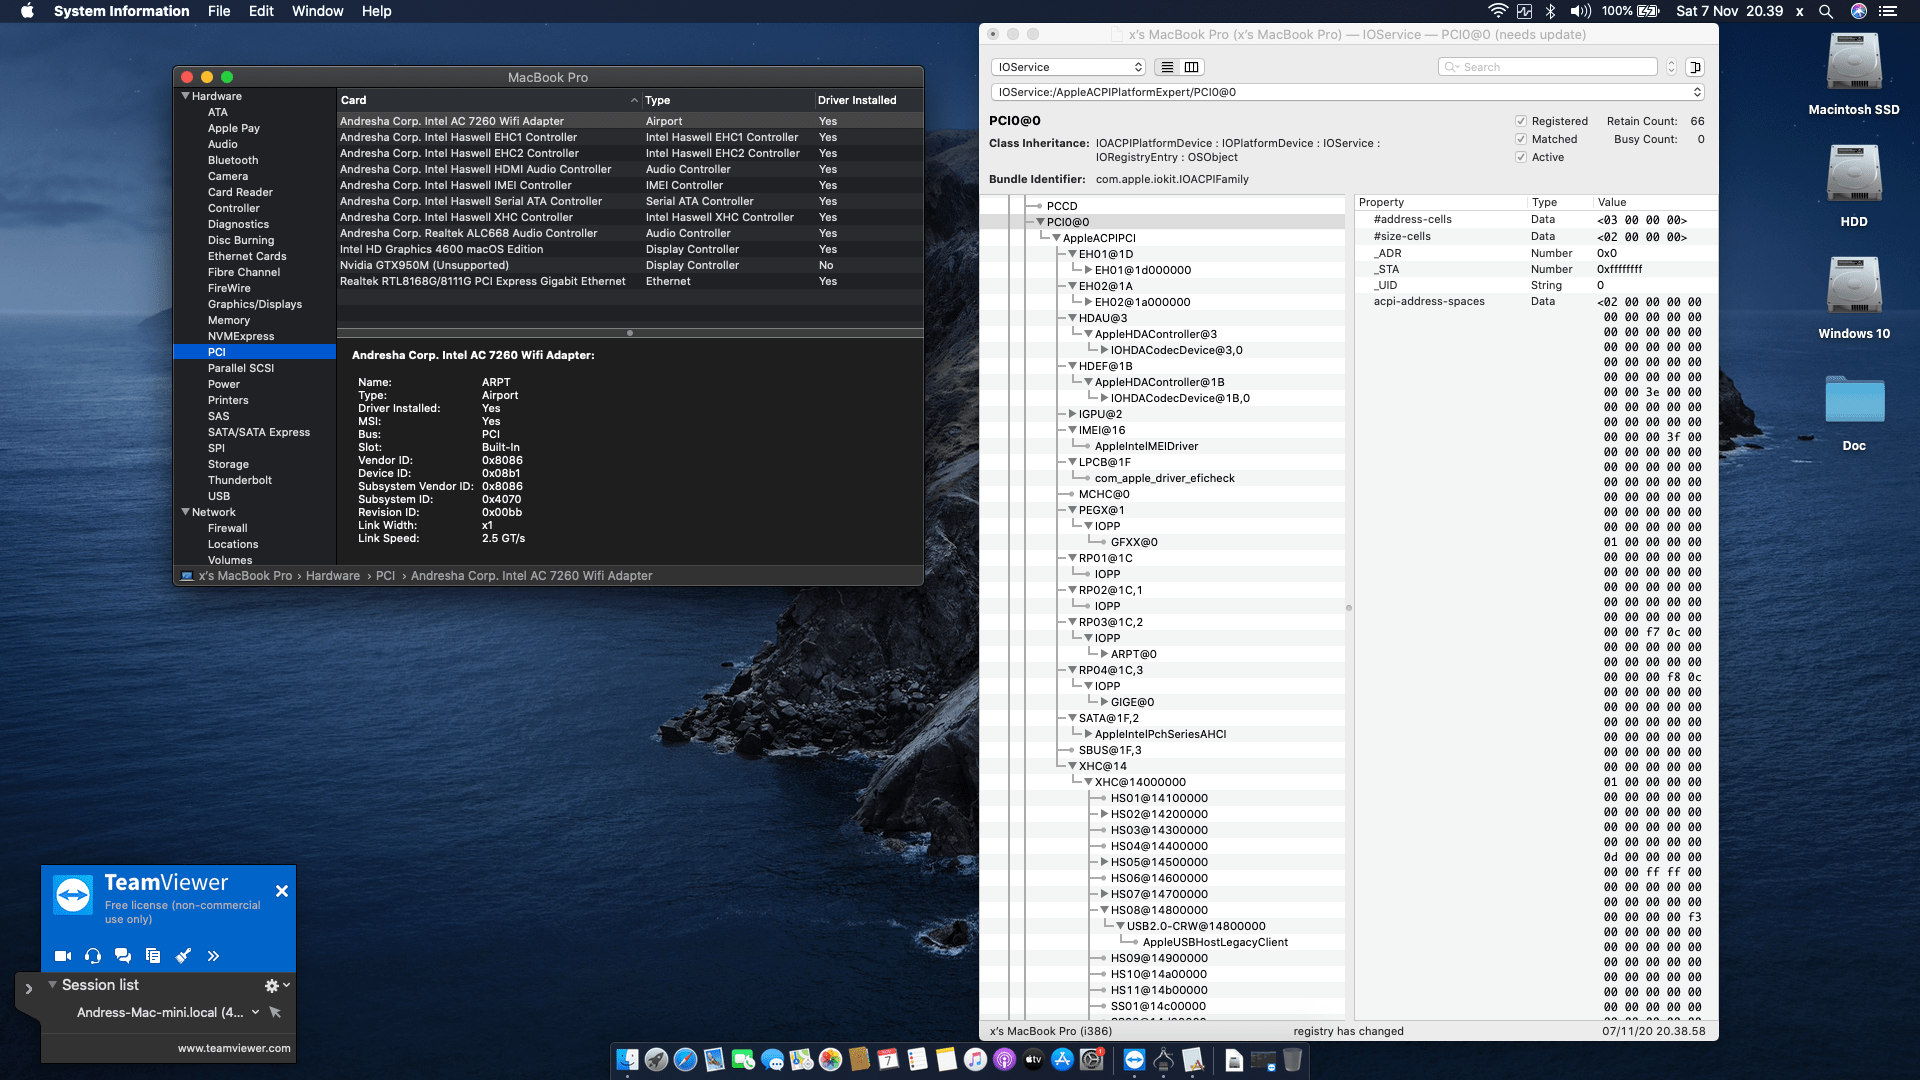Click the search results stepper arrows
1920x1080 pixels.
pos(1670,66)
